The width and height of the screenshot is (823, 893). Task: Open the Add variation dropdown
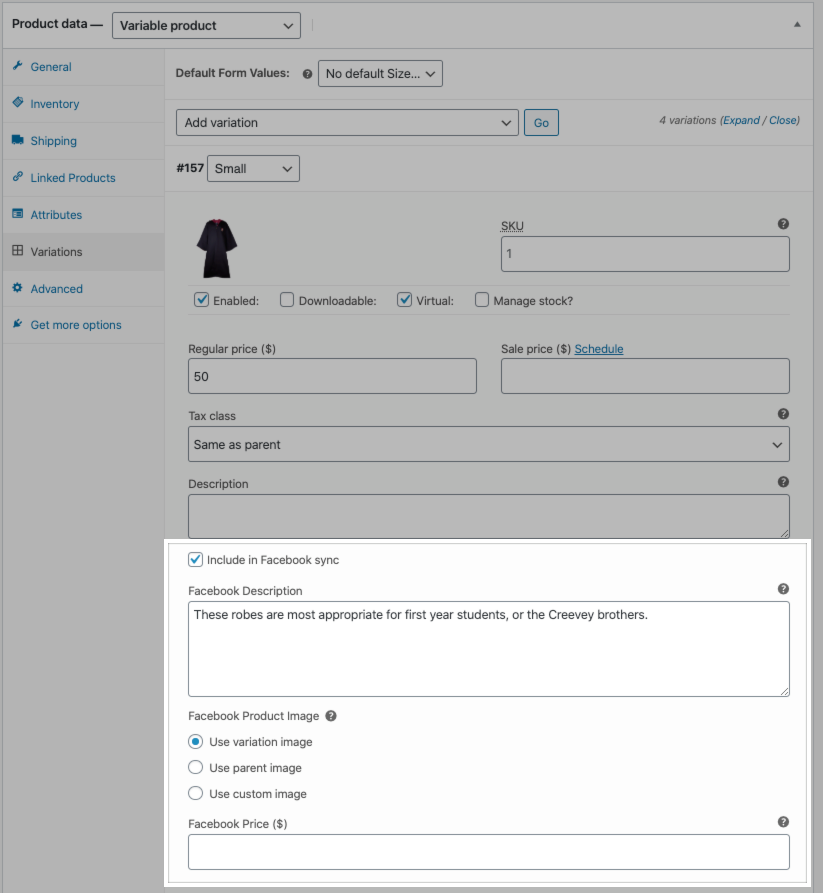click(x=347, y=122)
